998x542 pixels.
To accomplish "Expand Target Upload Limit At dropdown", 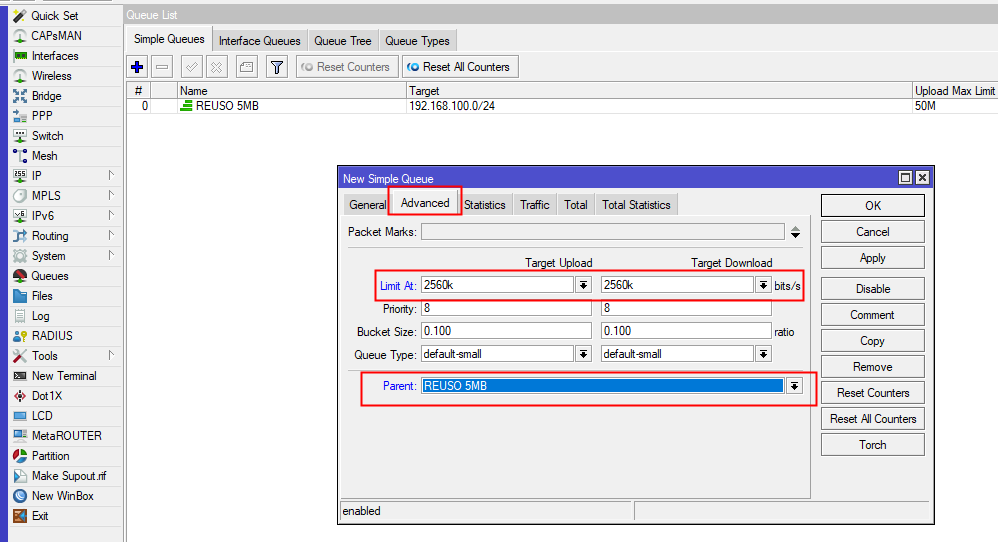I will 583,285.
